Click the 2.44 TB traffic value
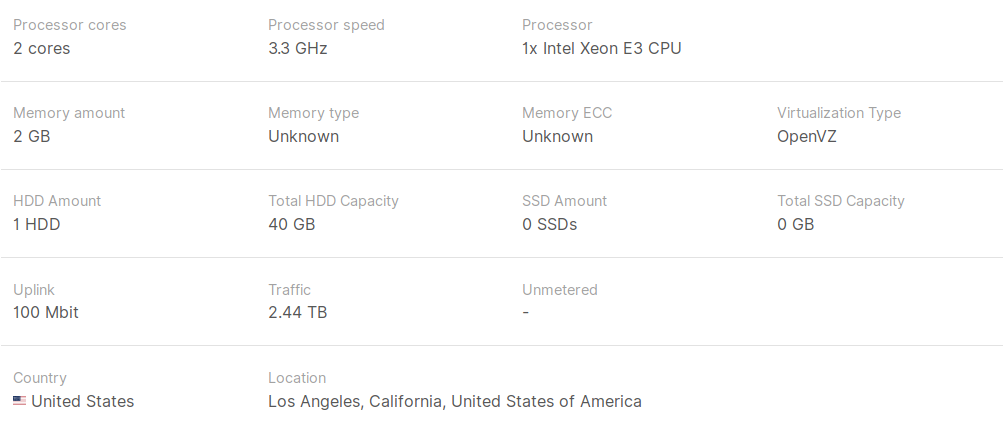1003x425 pixels. pos(297,312)
